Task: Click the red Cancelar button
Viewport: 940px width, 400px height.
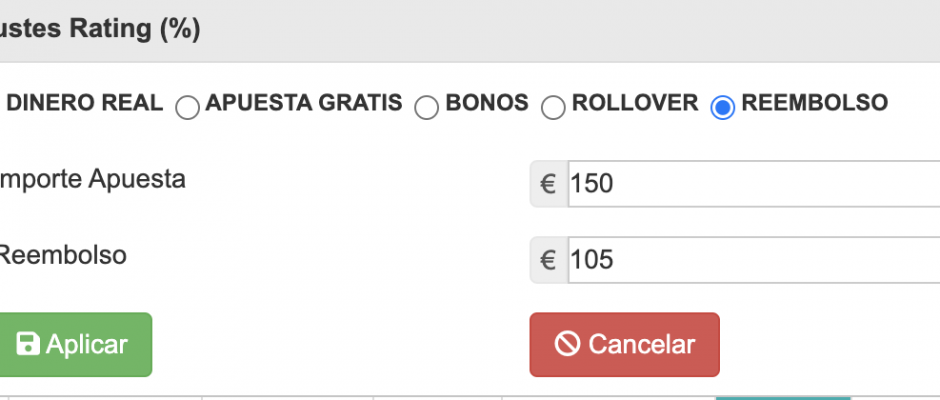Action: coord(624,344)
